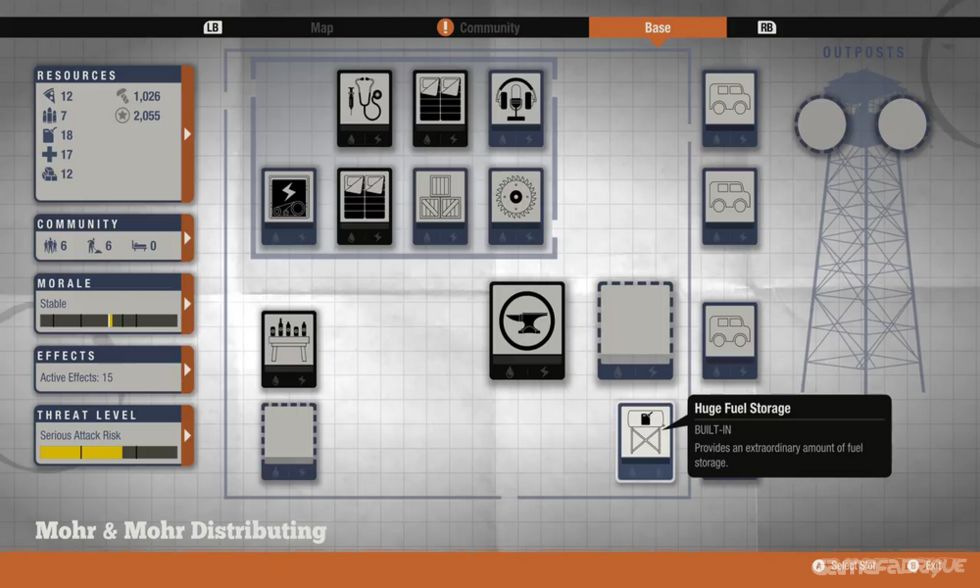Click the materials resource icon beside the lower 12
The width and height of the screenshot is (980, 588).
[49, 174]
